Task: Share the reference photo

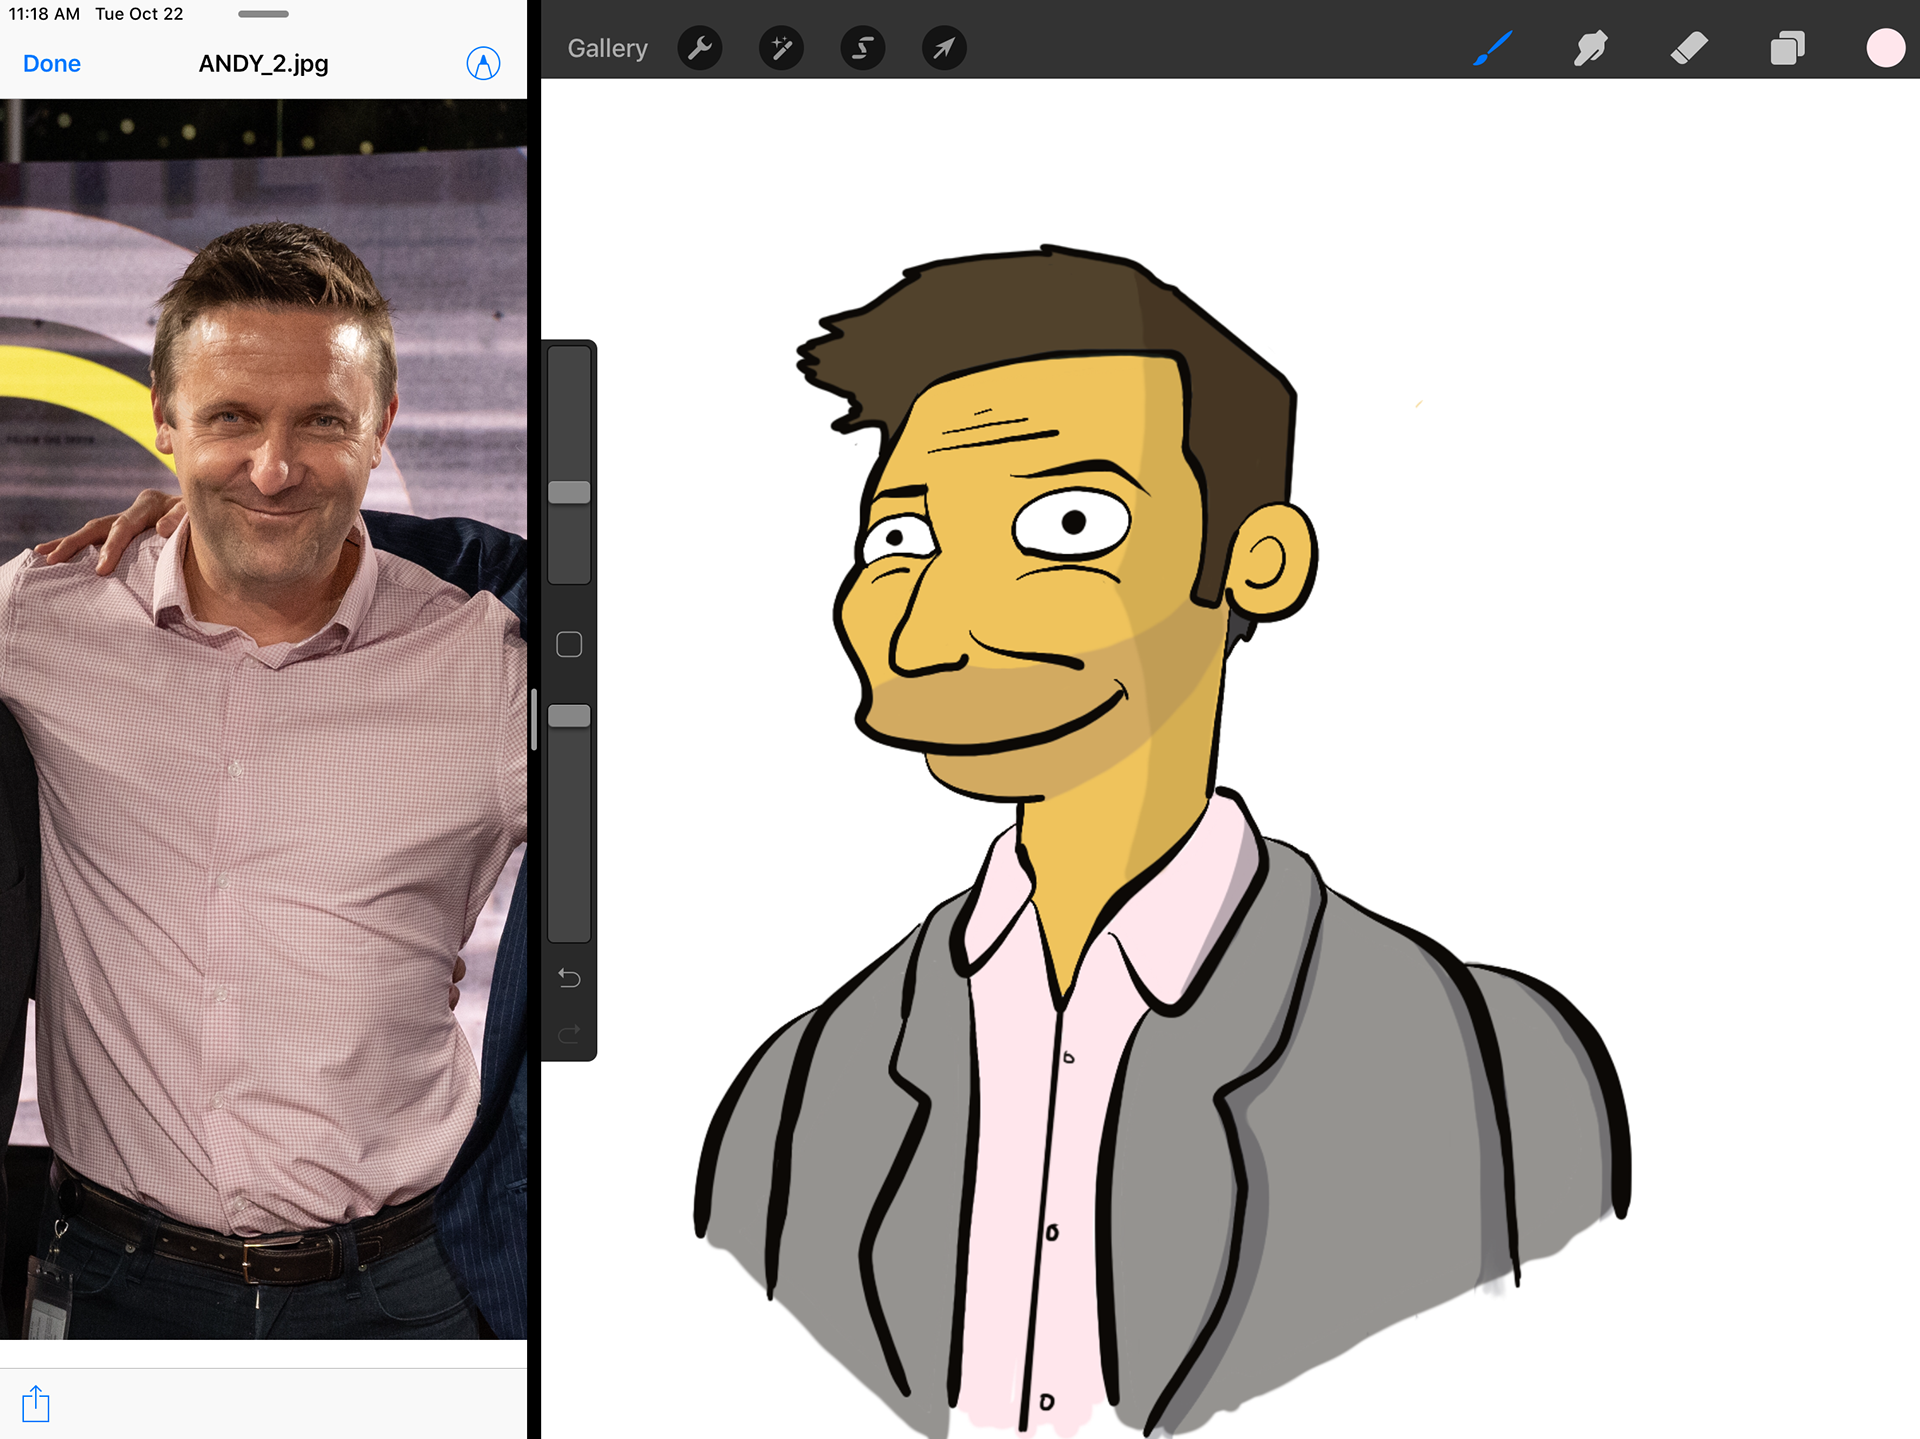Action: point(36,1403)
